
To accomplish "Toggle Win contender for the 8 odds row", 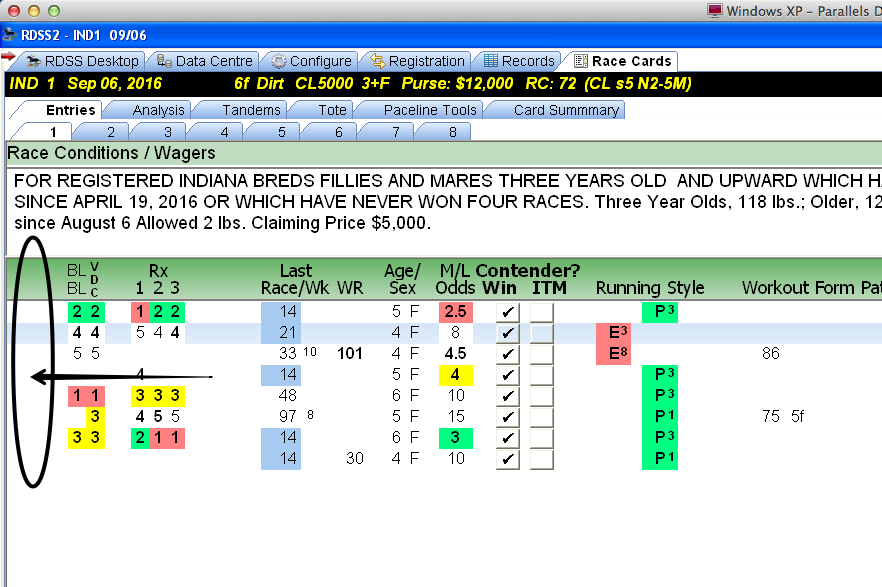I will tap(507, 333).
